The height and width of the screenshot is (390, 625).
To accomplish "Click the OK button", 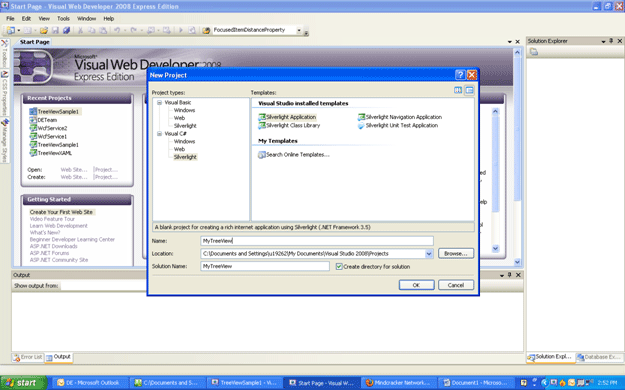I will point(417,285).
